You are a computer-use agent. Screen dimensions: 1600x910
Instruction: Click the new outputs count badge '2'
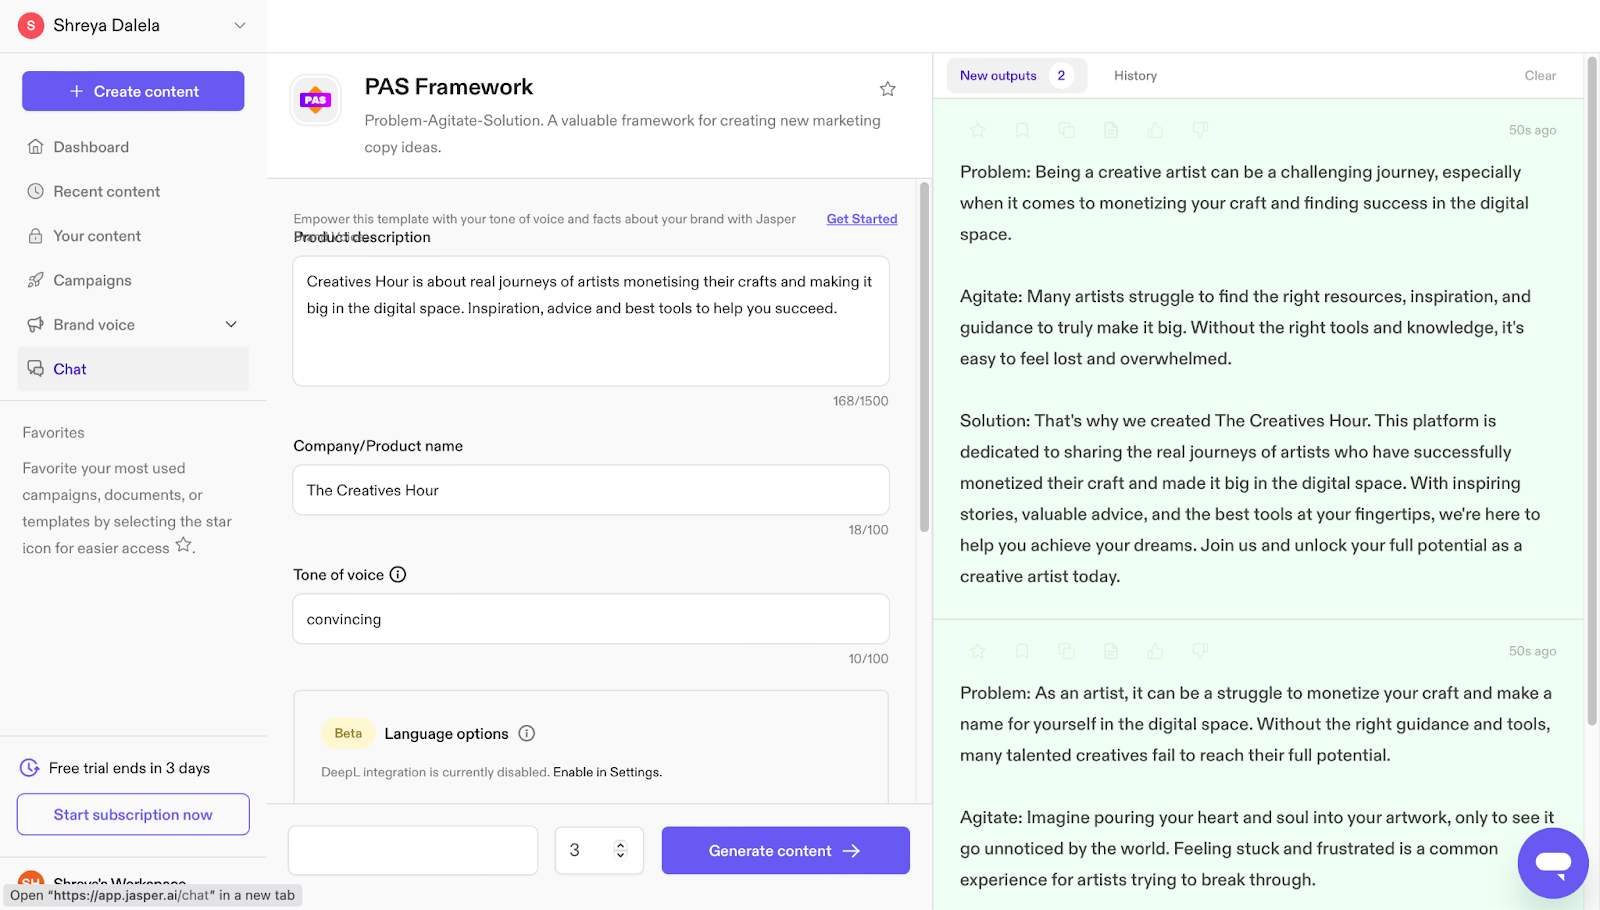tap(1061, 76)
